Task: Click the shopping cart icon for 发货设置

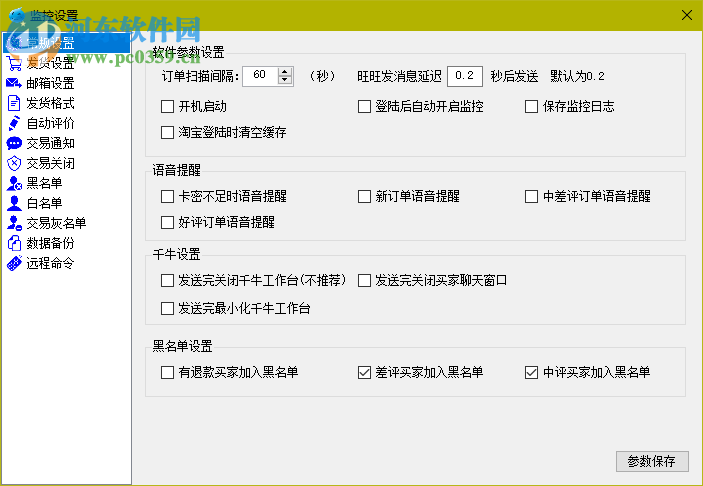Action: [14, 64]
